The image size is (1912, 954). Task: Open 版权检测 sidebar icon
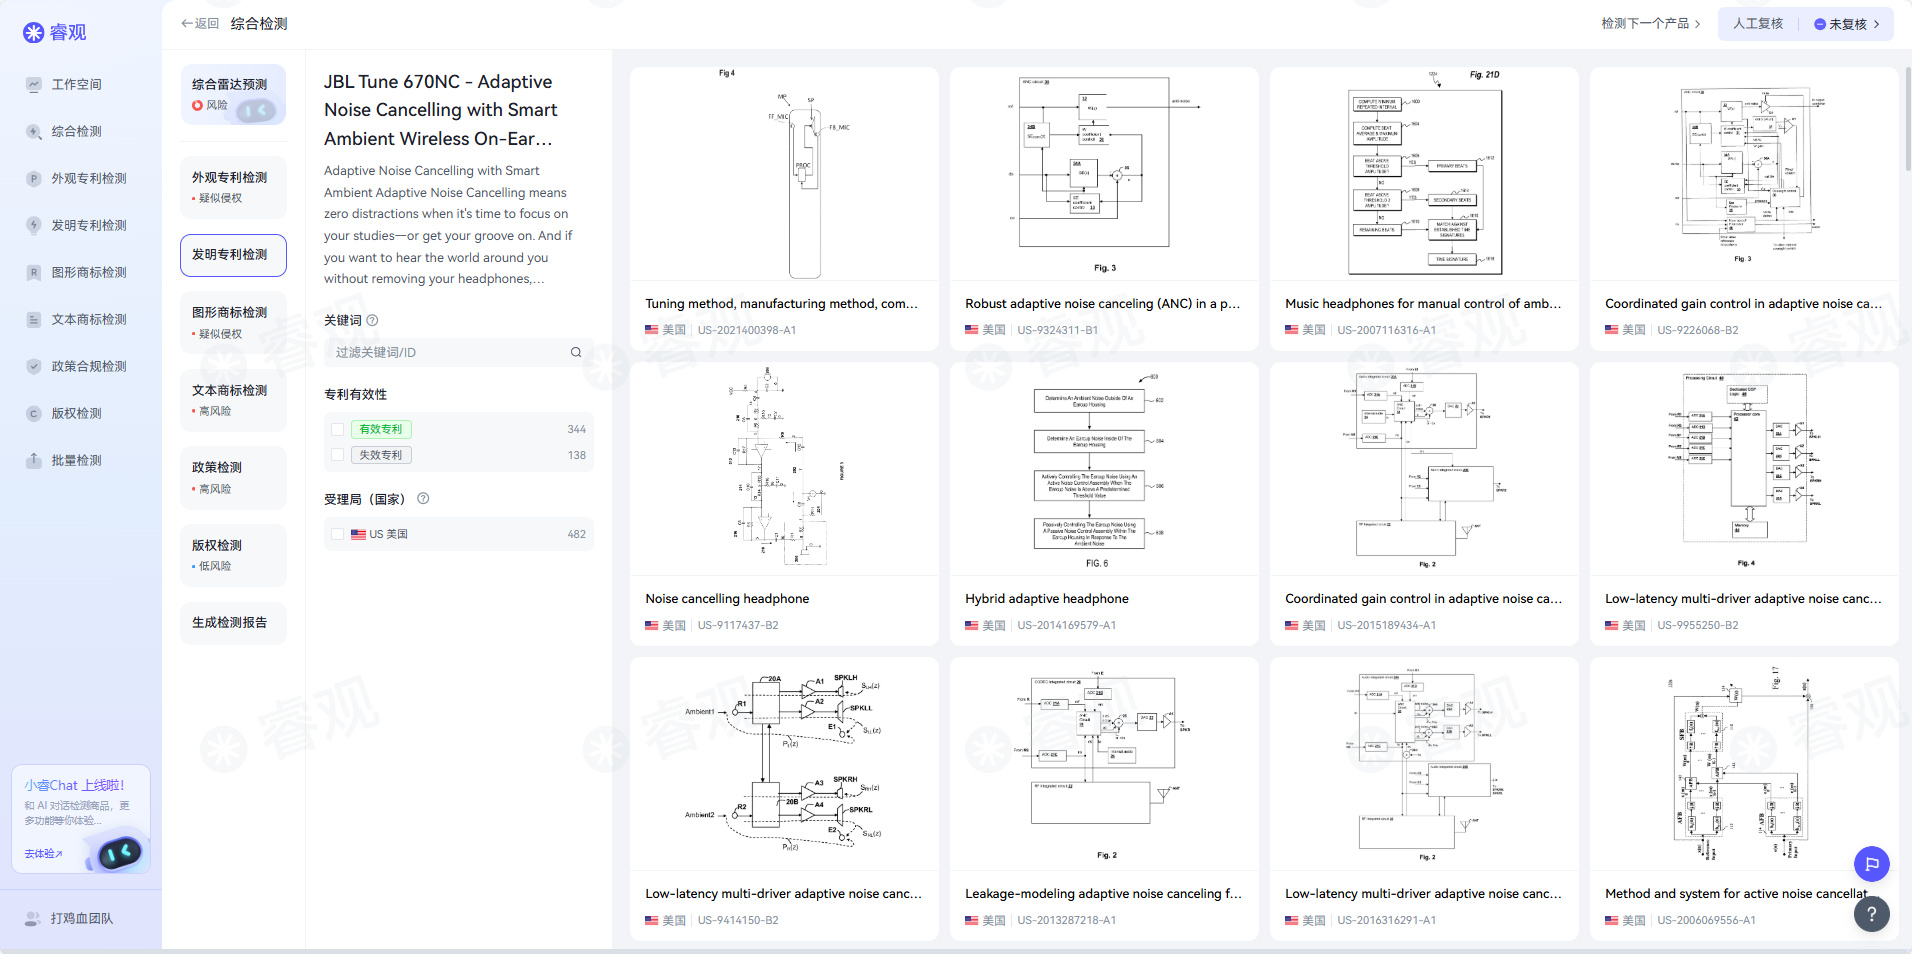(34, 414)
